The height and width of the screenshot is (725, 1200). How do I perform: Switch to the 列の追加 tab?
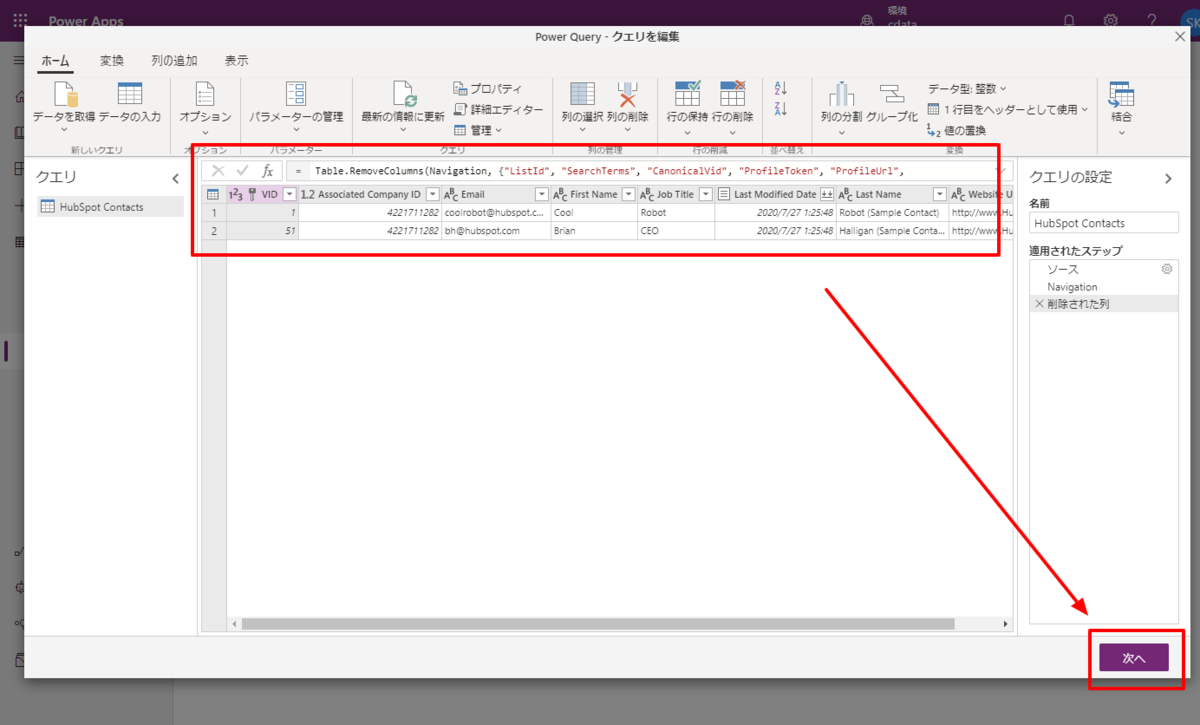point(174,60)
